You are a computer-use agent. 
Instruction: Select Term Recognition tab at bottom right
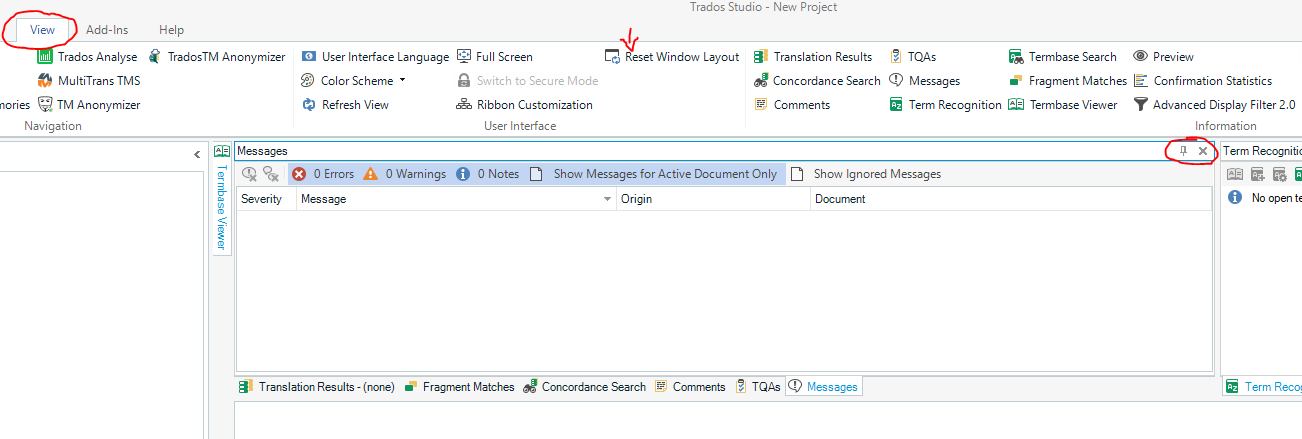click(x=1263, y=387)
